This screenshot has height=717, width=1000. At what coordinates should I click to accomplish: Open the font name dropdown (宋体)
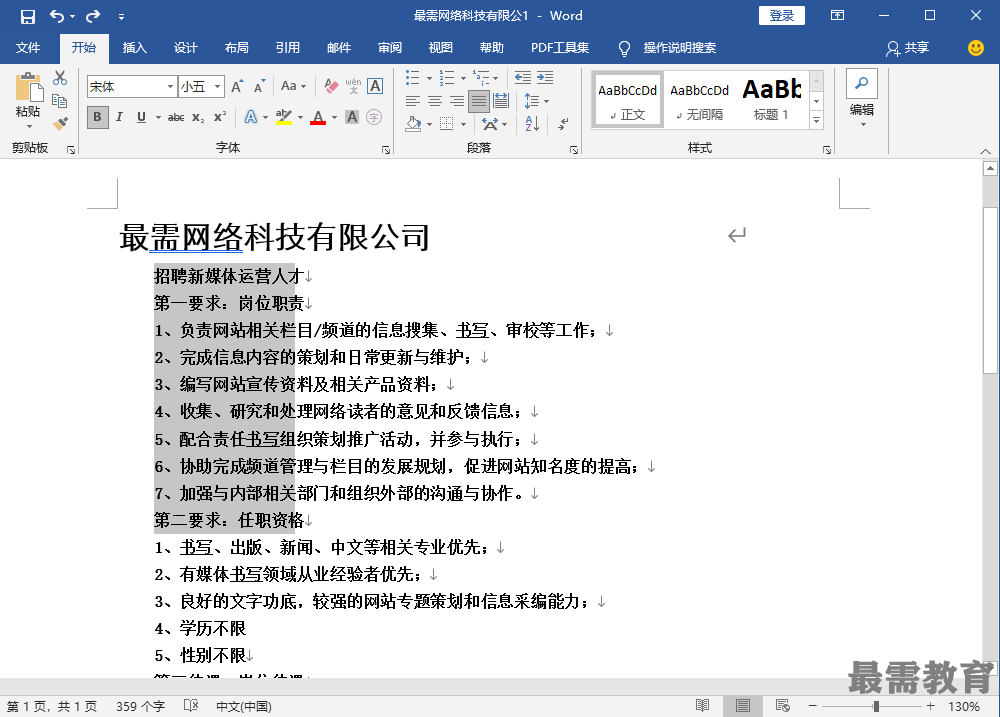[170, 87]
